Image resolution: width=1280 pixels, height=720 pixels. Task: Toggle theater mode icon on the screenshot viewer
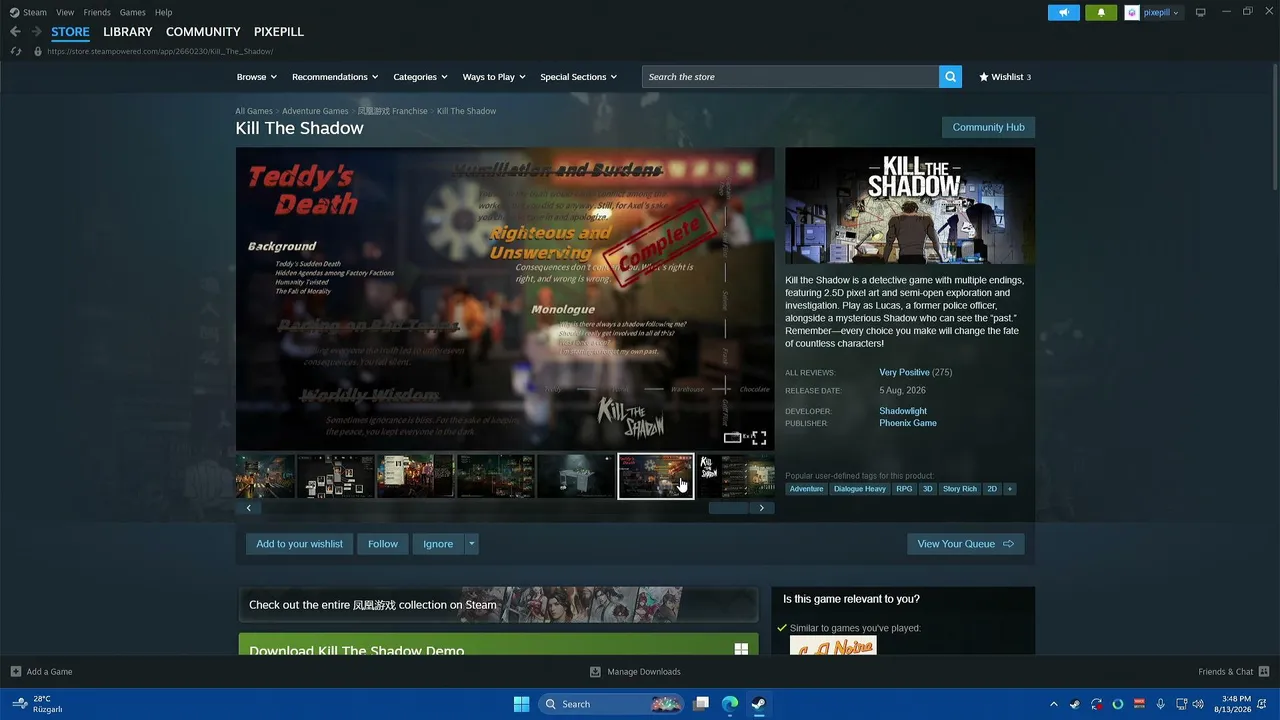point(732,438)
